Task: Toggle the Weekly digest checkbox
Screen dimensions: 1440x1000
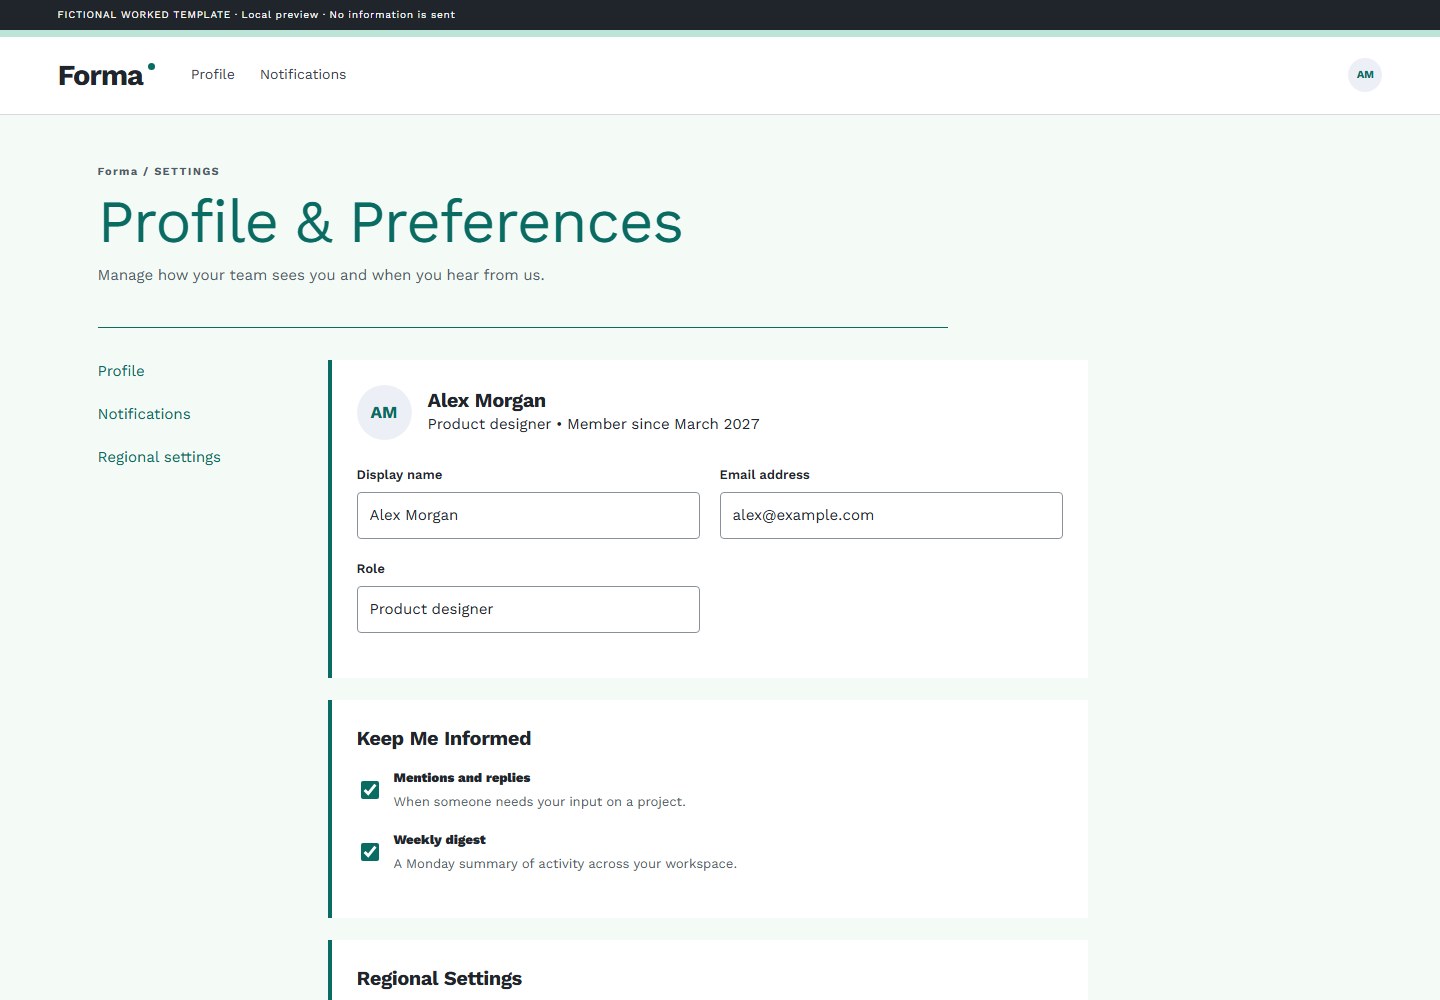Action: (370, 852)
